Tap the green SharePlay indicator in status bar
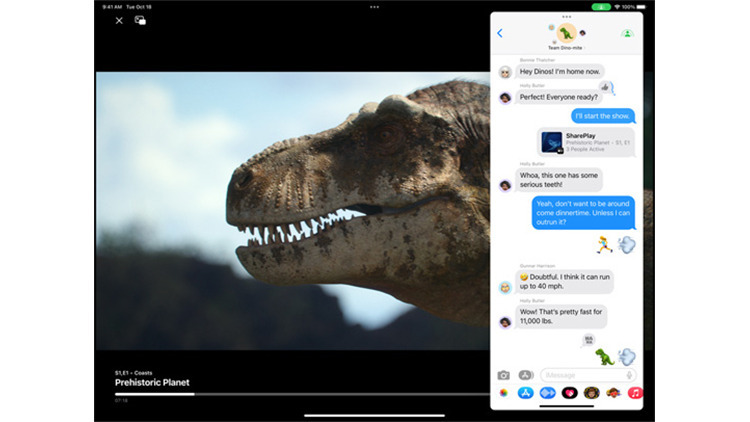 [x=600, y=6]
